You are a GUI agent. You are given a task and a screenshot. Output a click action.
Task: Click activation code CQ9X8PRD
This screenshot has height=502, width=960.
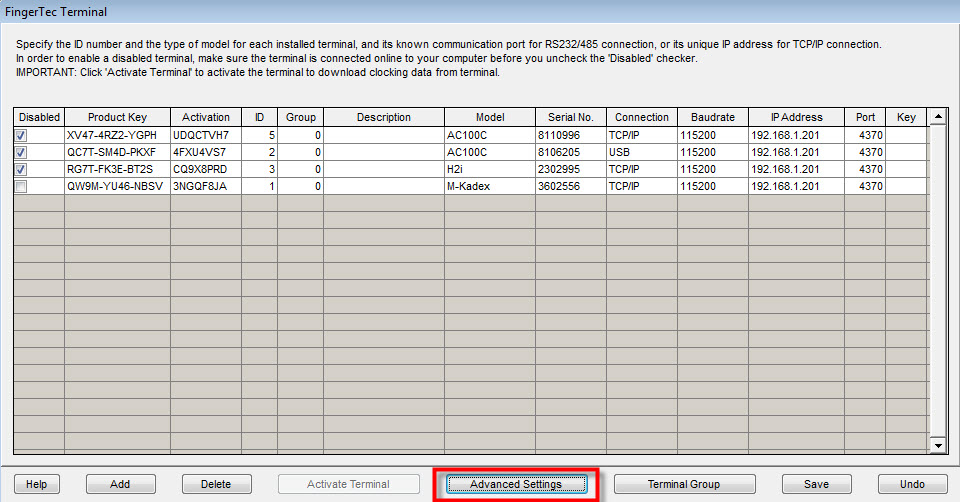tap(206, 170)
